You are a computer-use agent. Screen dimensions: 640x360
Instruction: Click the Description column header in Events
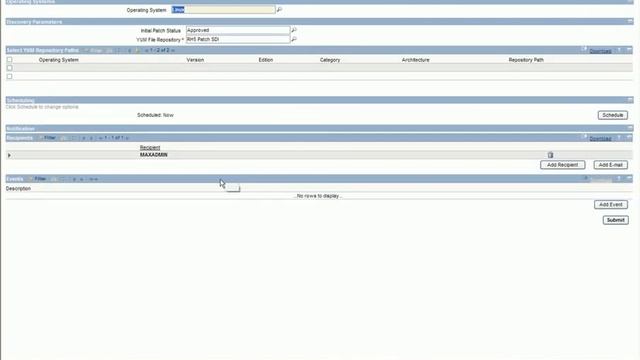click(x=18, y=189)
